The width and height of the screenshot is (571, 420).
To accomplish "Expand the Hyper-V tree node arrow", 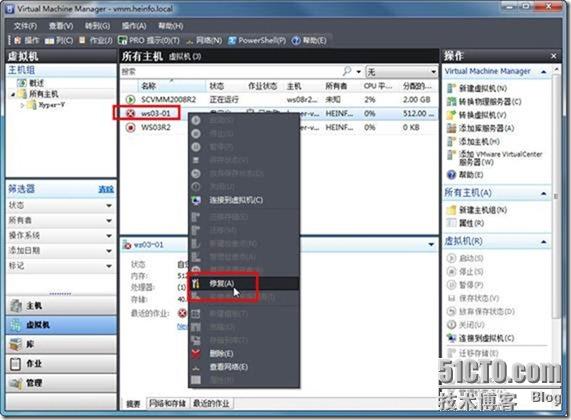I will 22,105.
